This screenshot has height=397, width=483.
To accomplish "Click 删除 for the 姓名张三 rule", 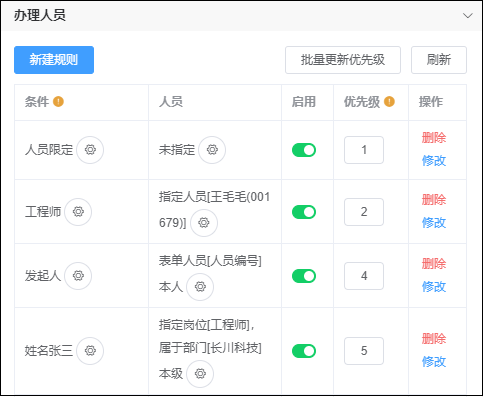I will pos(434,339).
